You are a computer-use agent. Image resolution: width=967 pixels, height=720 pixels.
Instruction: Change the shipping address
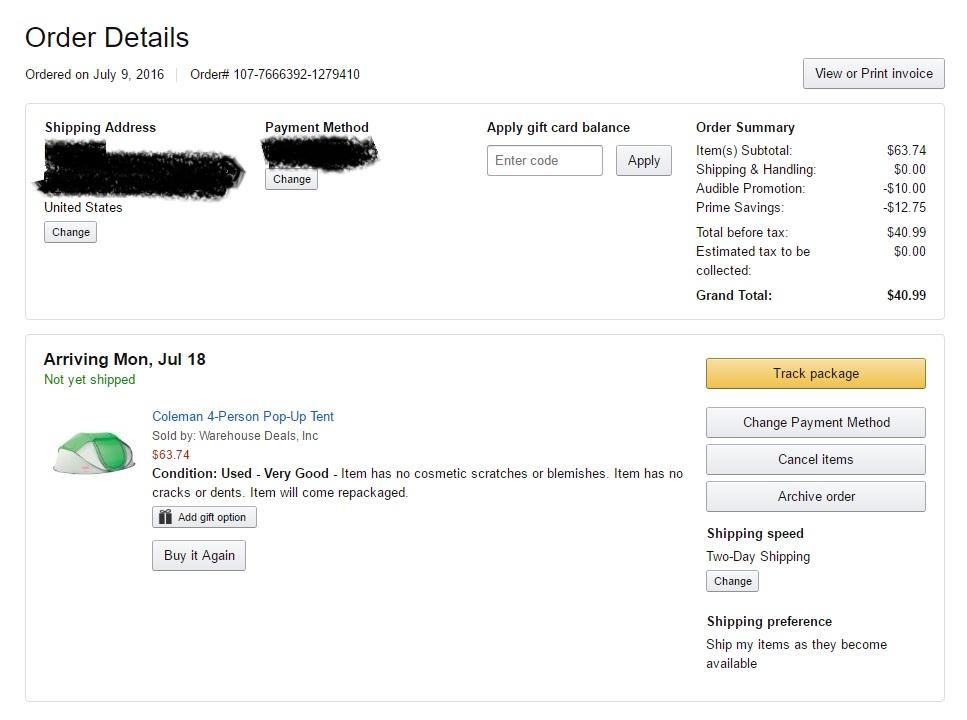70,232
